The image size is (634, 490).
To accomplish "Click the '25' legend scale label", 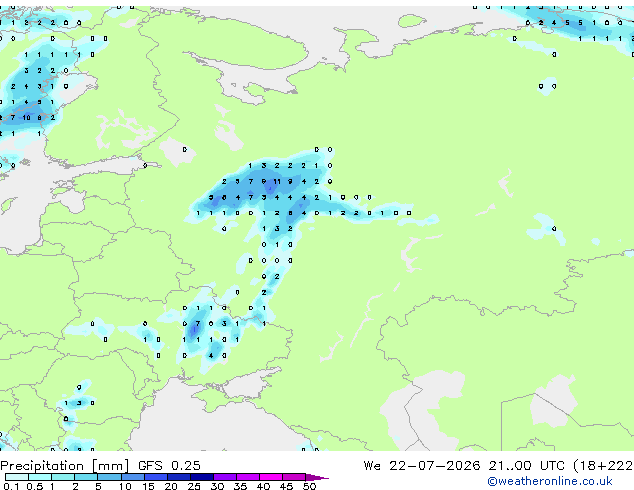I will point(194,486).
